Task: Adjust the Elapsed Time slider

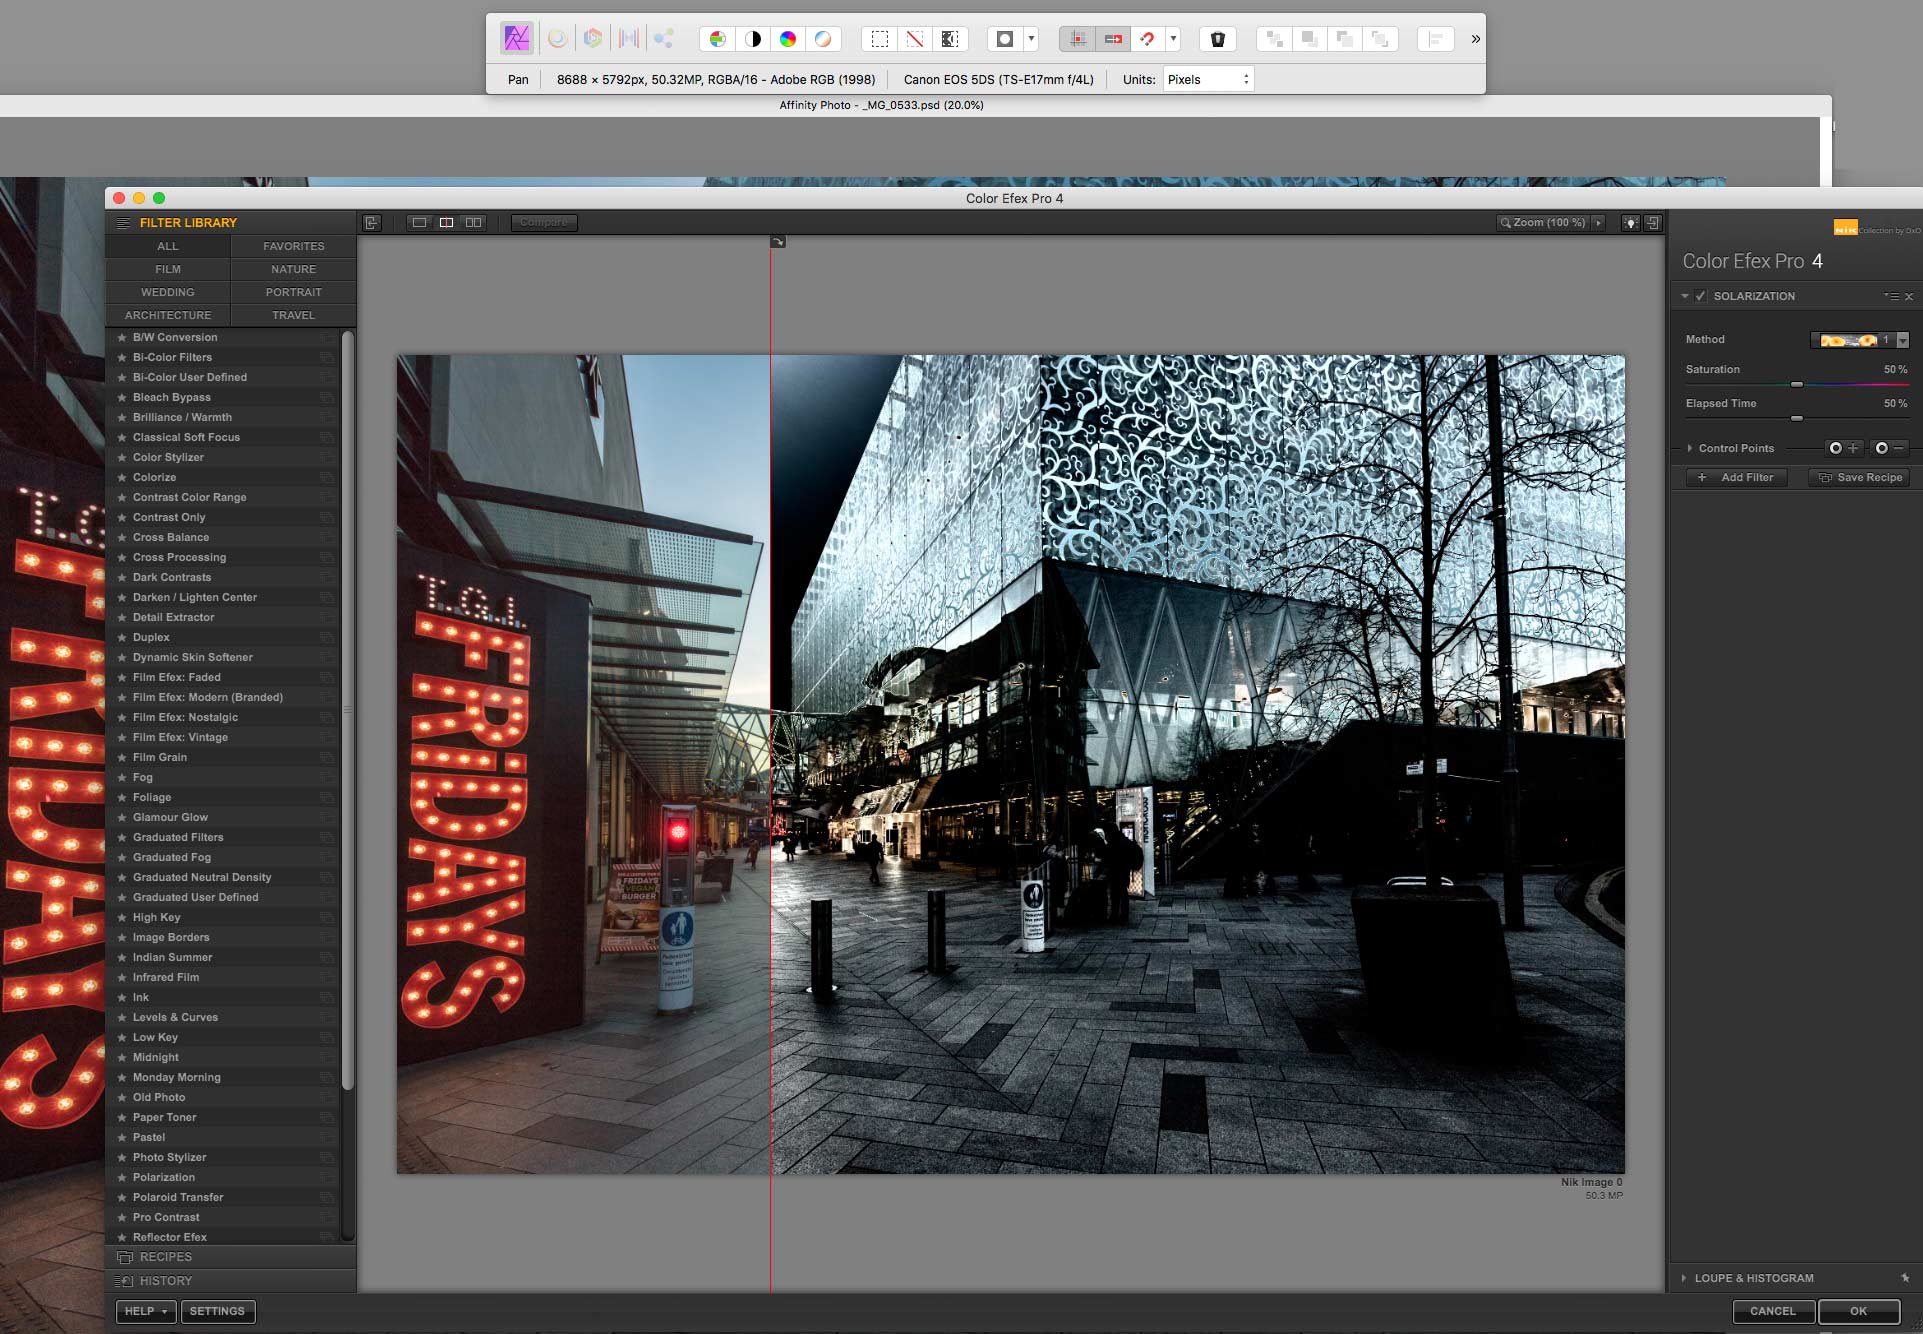Action: point(1797,418)
